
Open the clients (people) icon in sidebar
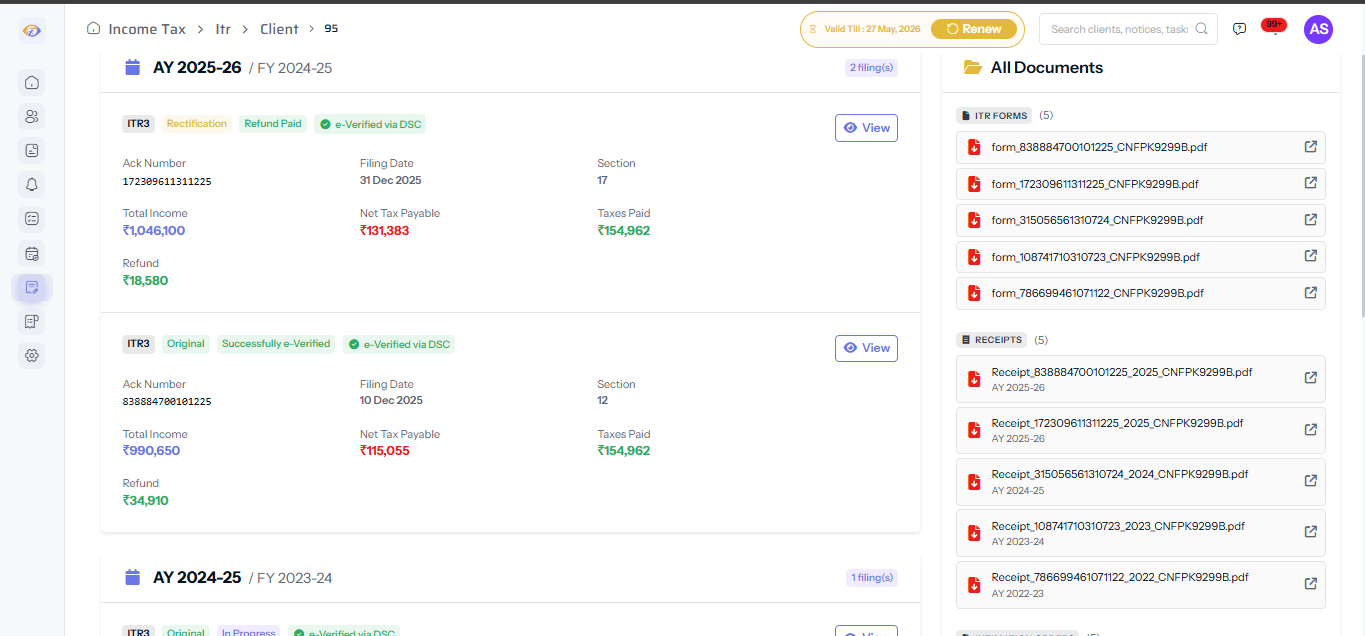(32, 116)
